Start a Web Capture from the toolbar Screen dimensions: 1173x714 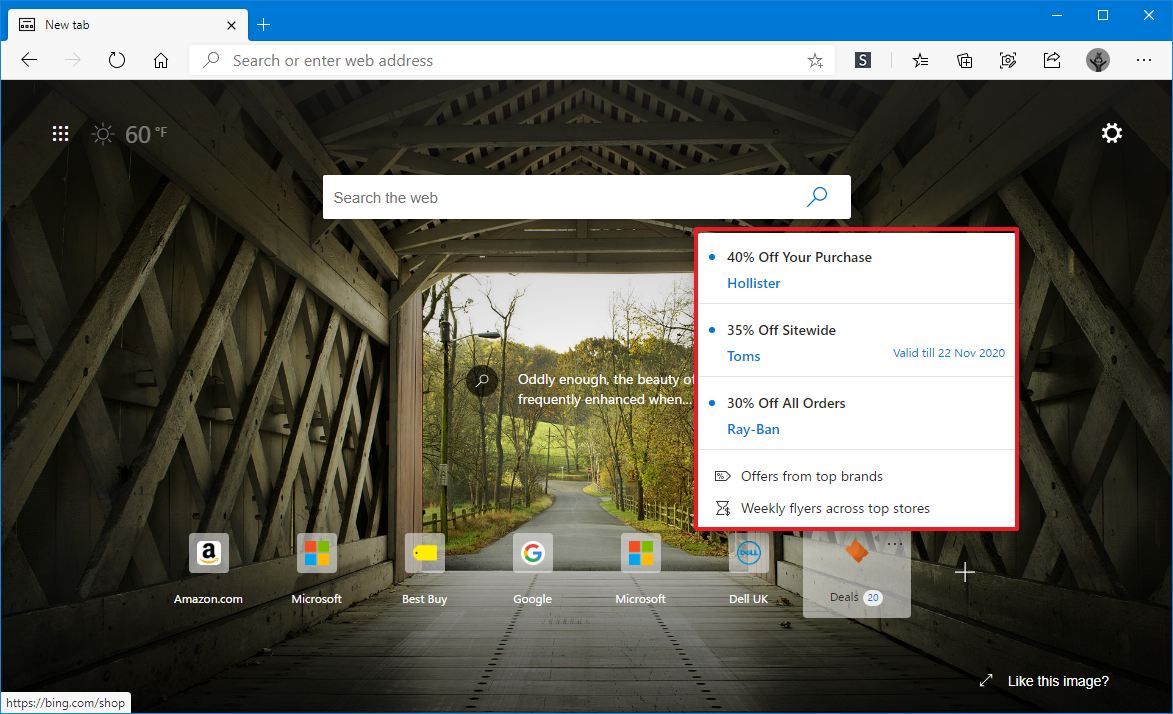pos(1008,60)
